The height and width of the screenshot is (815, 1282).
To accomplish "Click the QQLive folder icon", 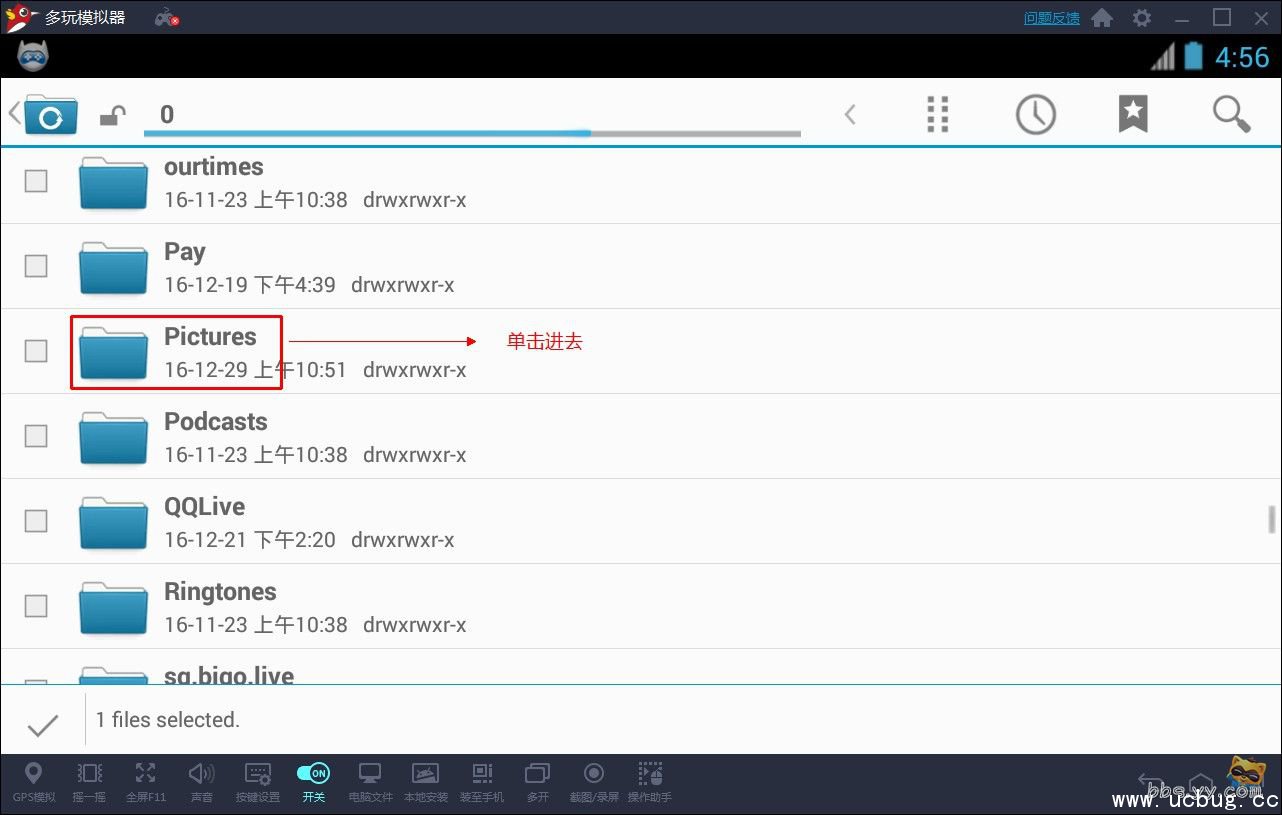I will point(113,521).
